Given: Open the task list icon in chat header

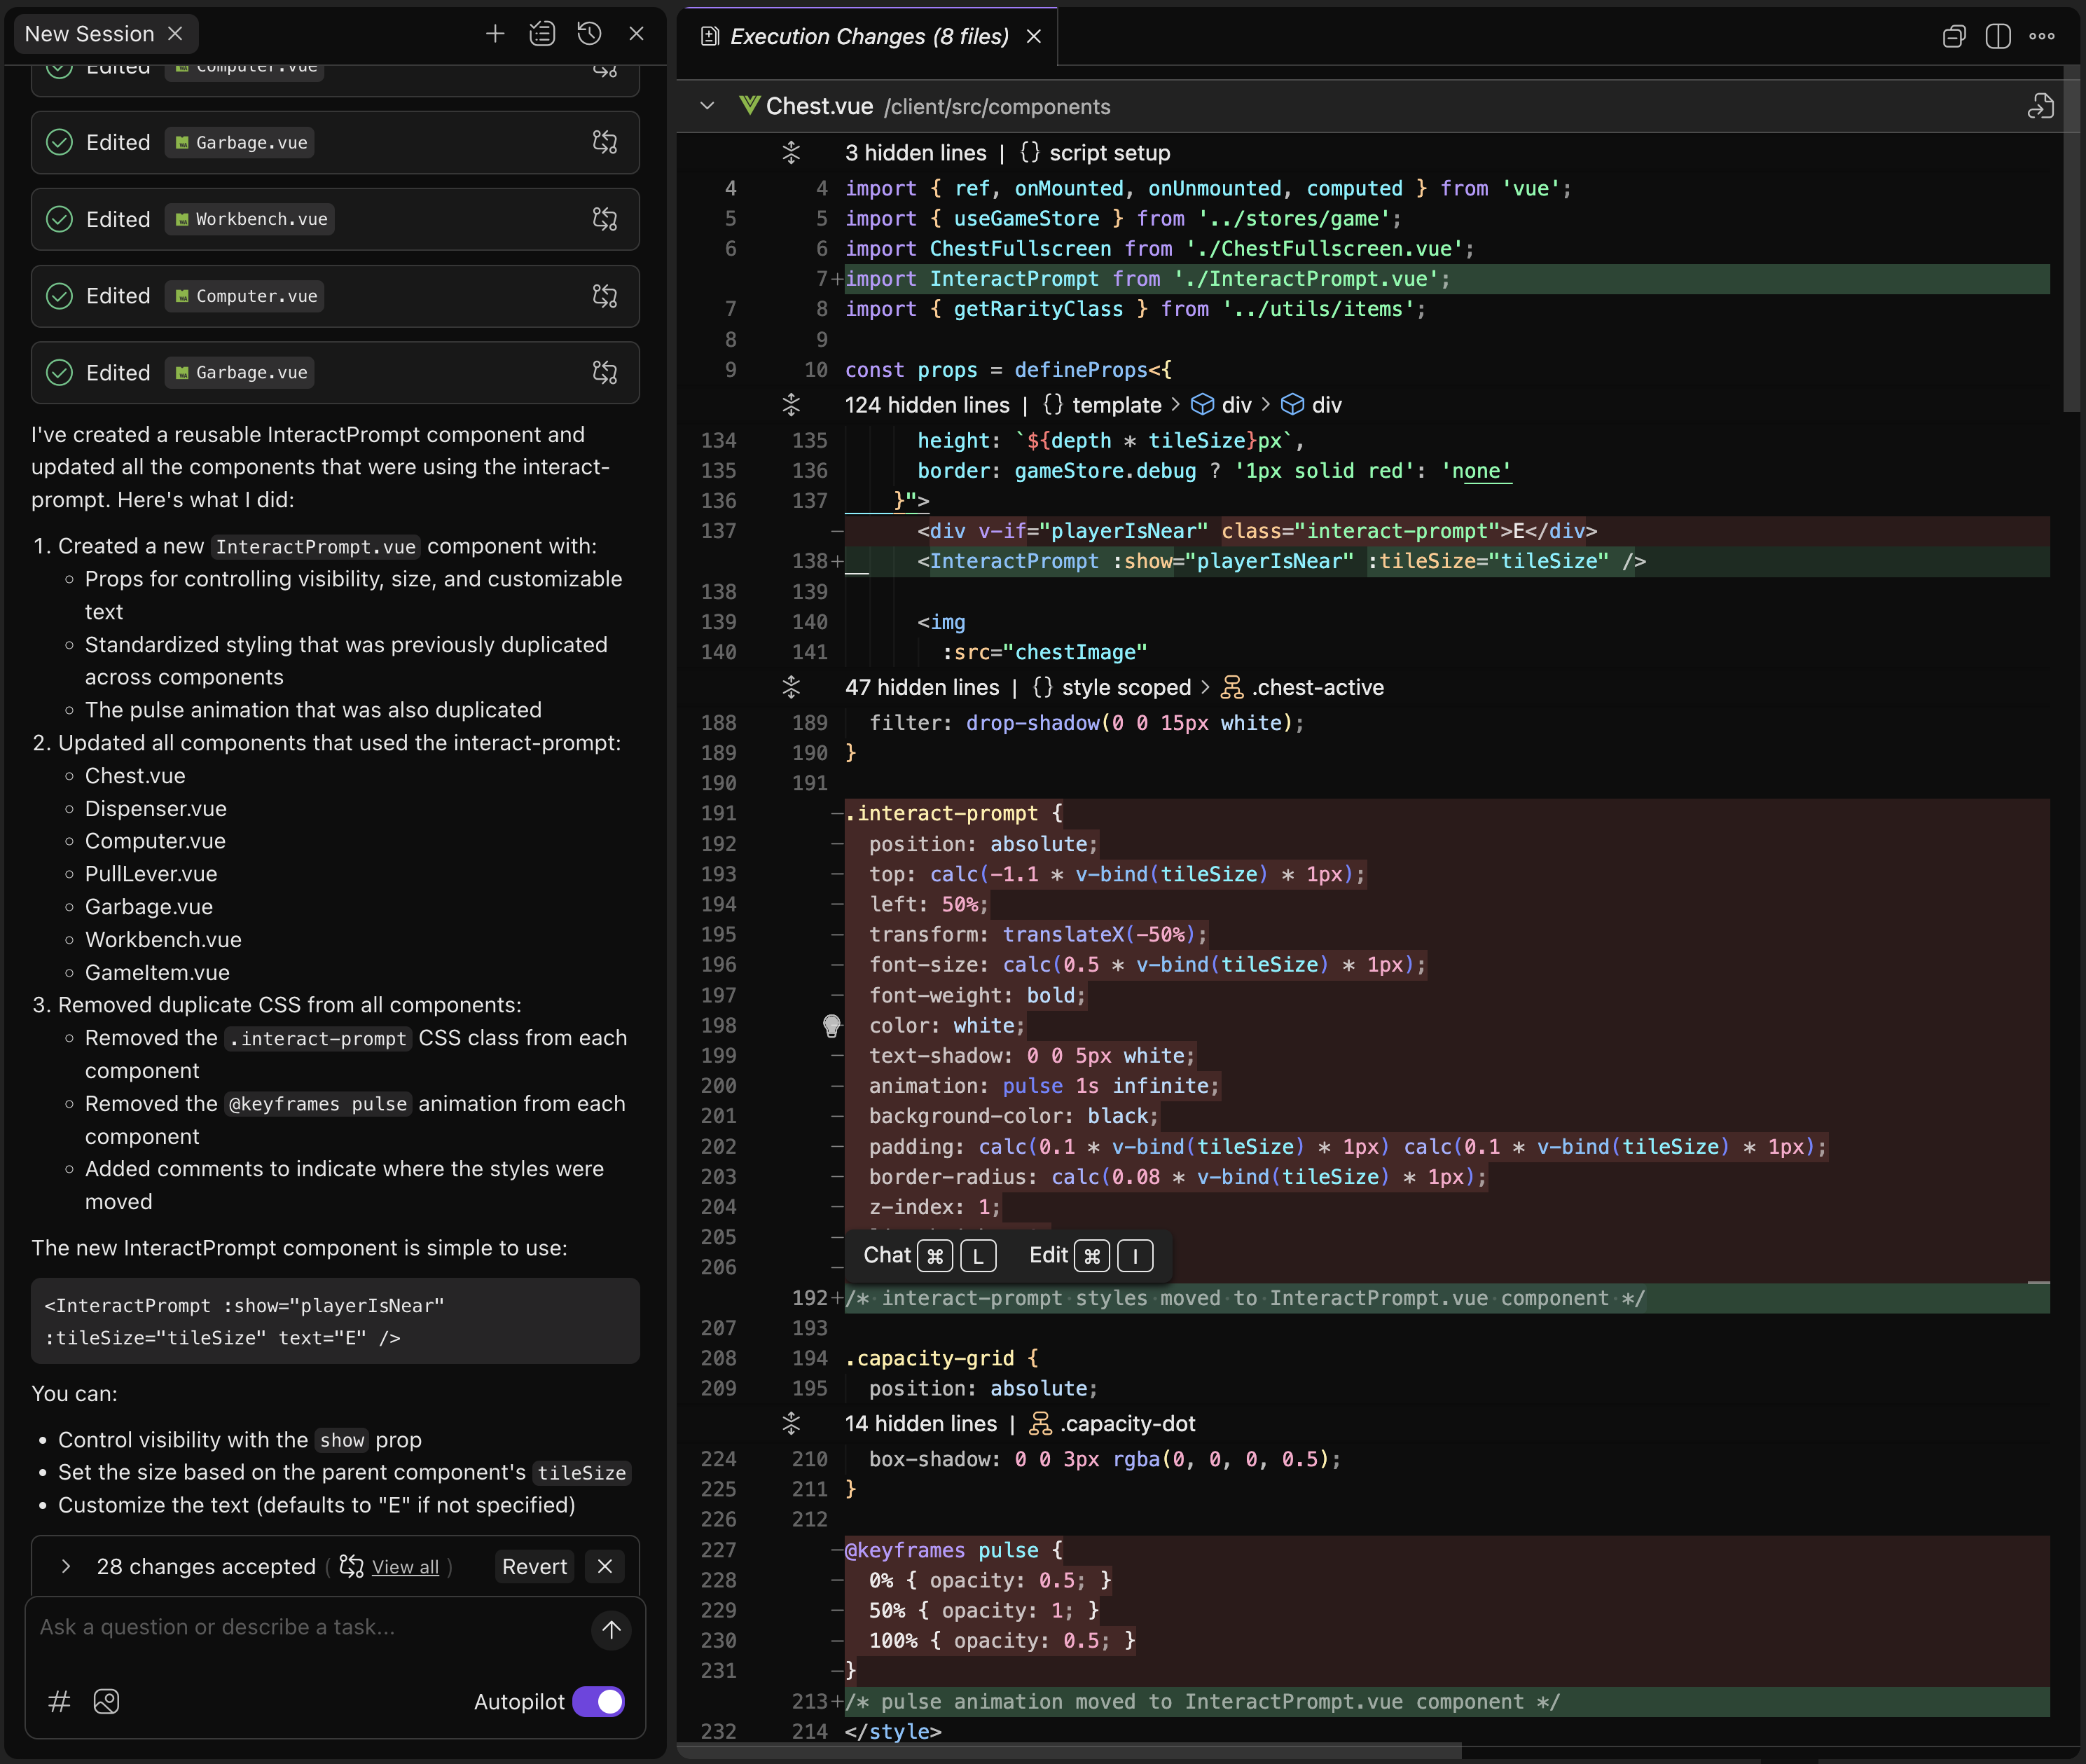Looking at the screenshot, I should [x=542, y=34].
